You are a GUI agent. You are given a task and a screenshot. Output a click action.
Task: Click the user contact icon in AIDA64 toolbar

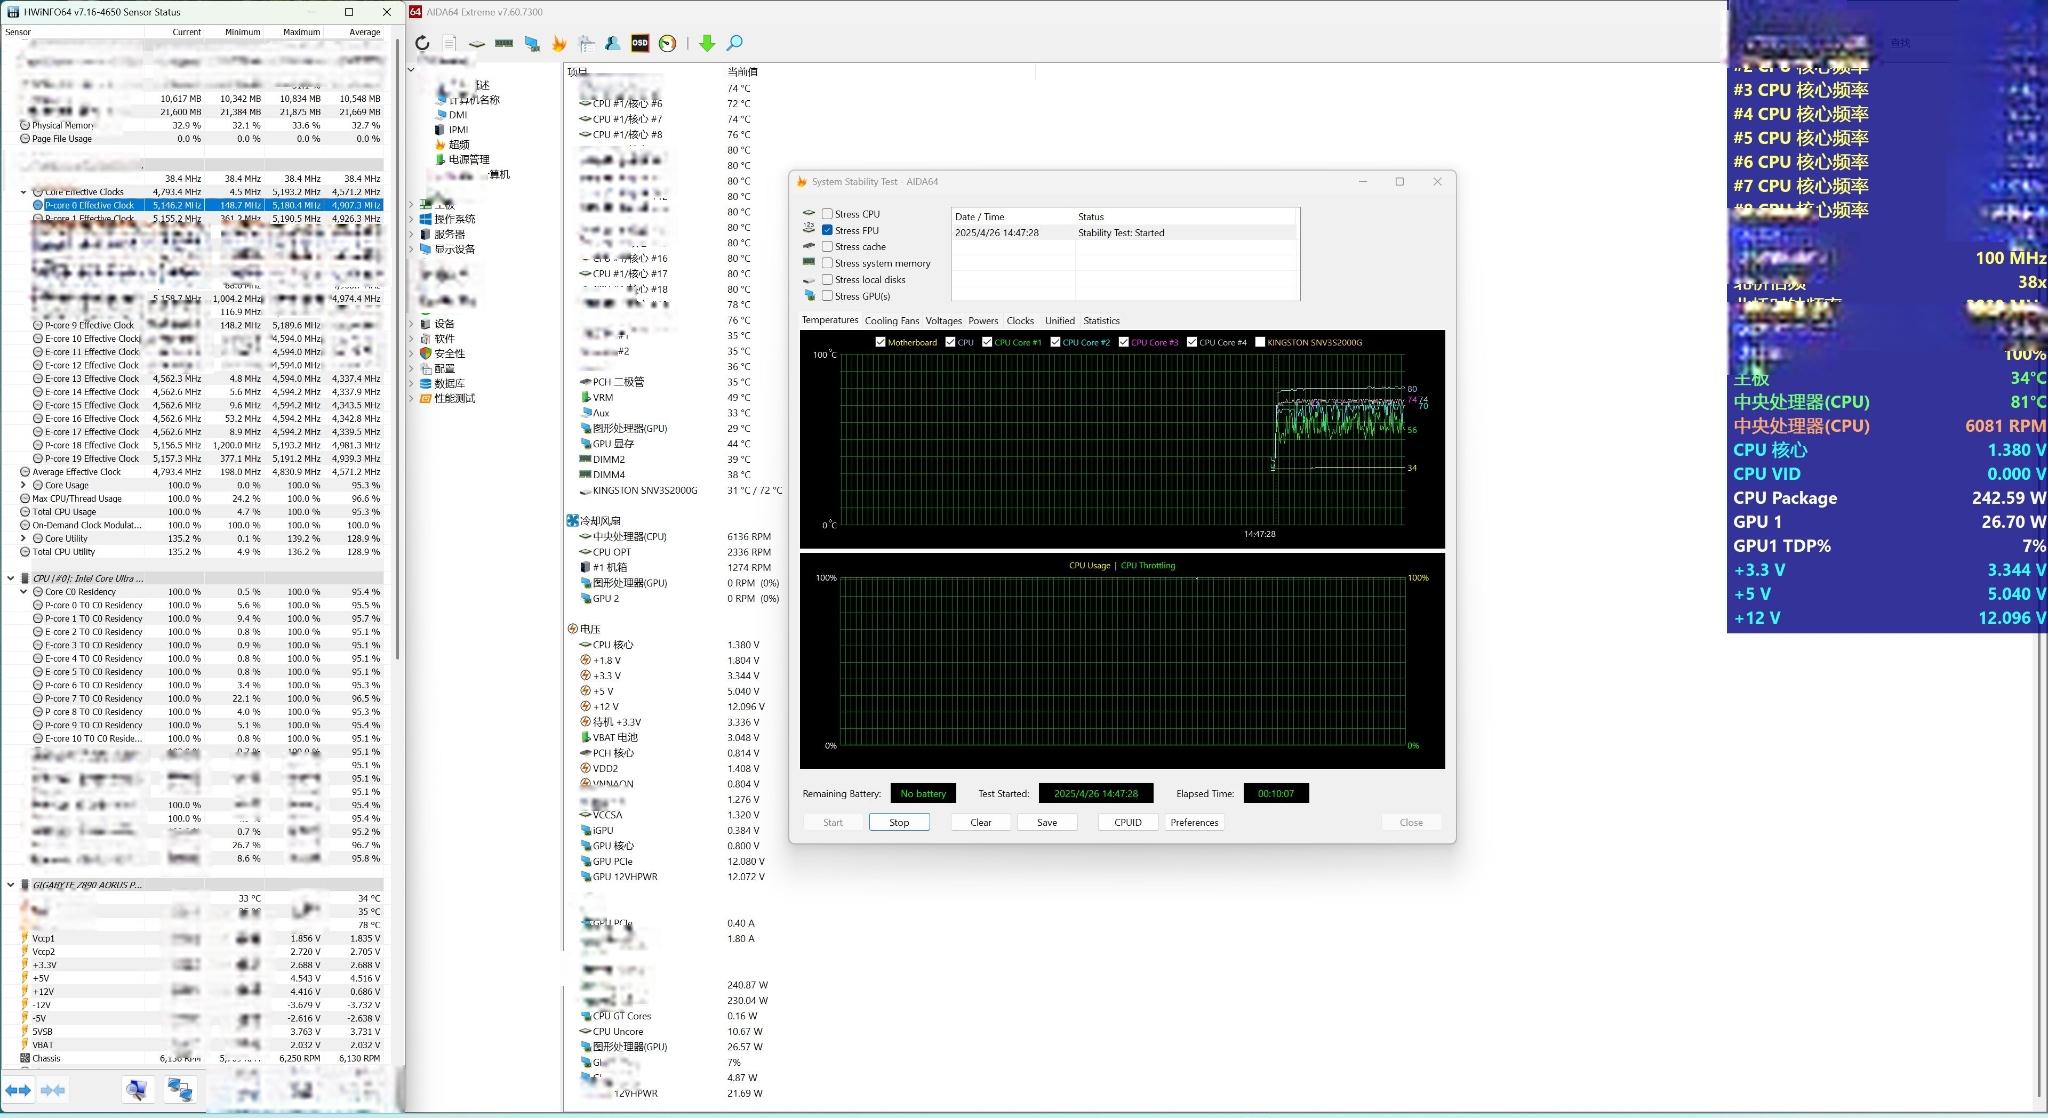point(613,43)
